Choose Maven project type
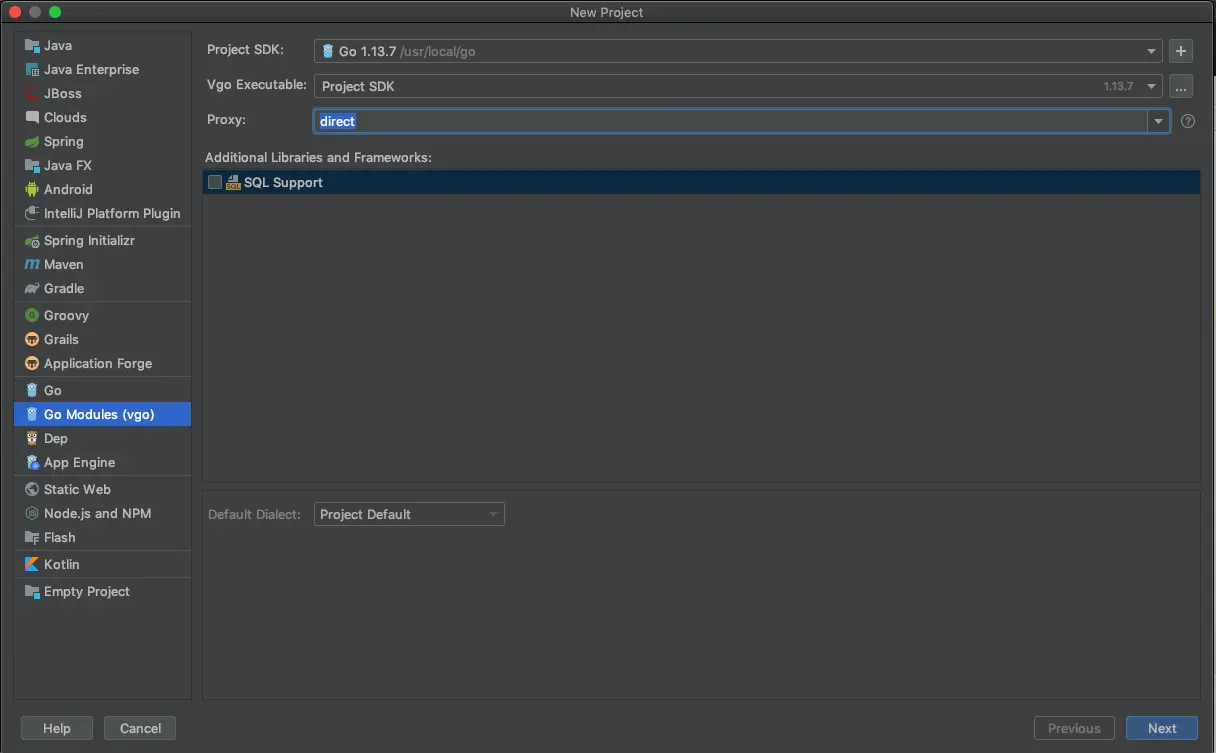This screenshot has height=753, width=1216. (102, 264)
